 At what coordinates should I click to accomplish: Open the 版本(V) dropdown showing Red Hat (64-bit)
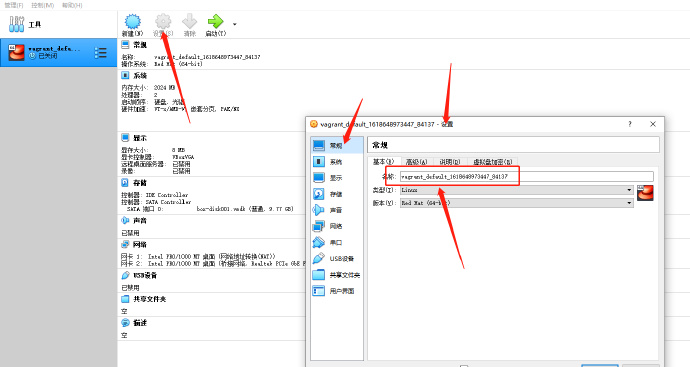point(517,203)
